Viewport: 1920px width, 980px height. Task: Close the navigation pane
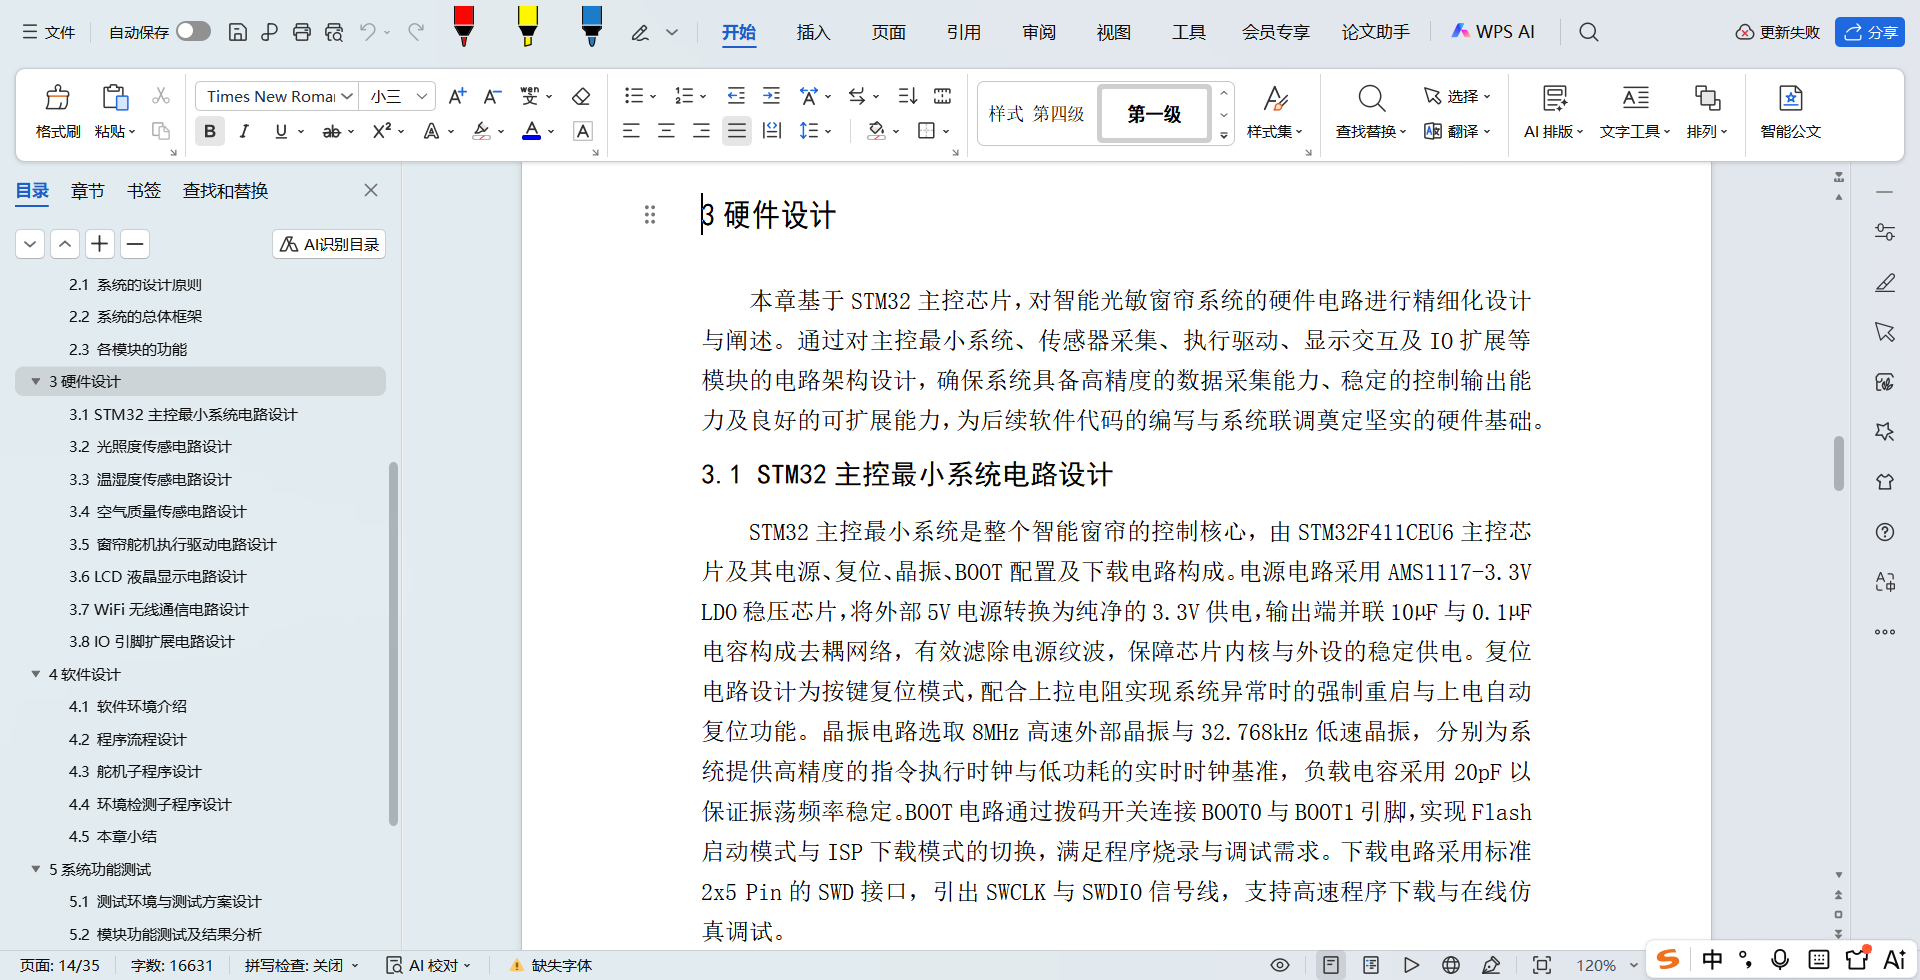tap(371, 190)
